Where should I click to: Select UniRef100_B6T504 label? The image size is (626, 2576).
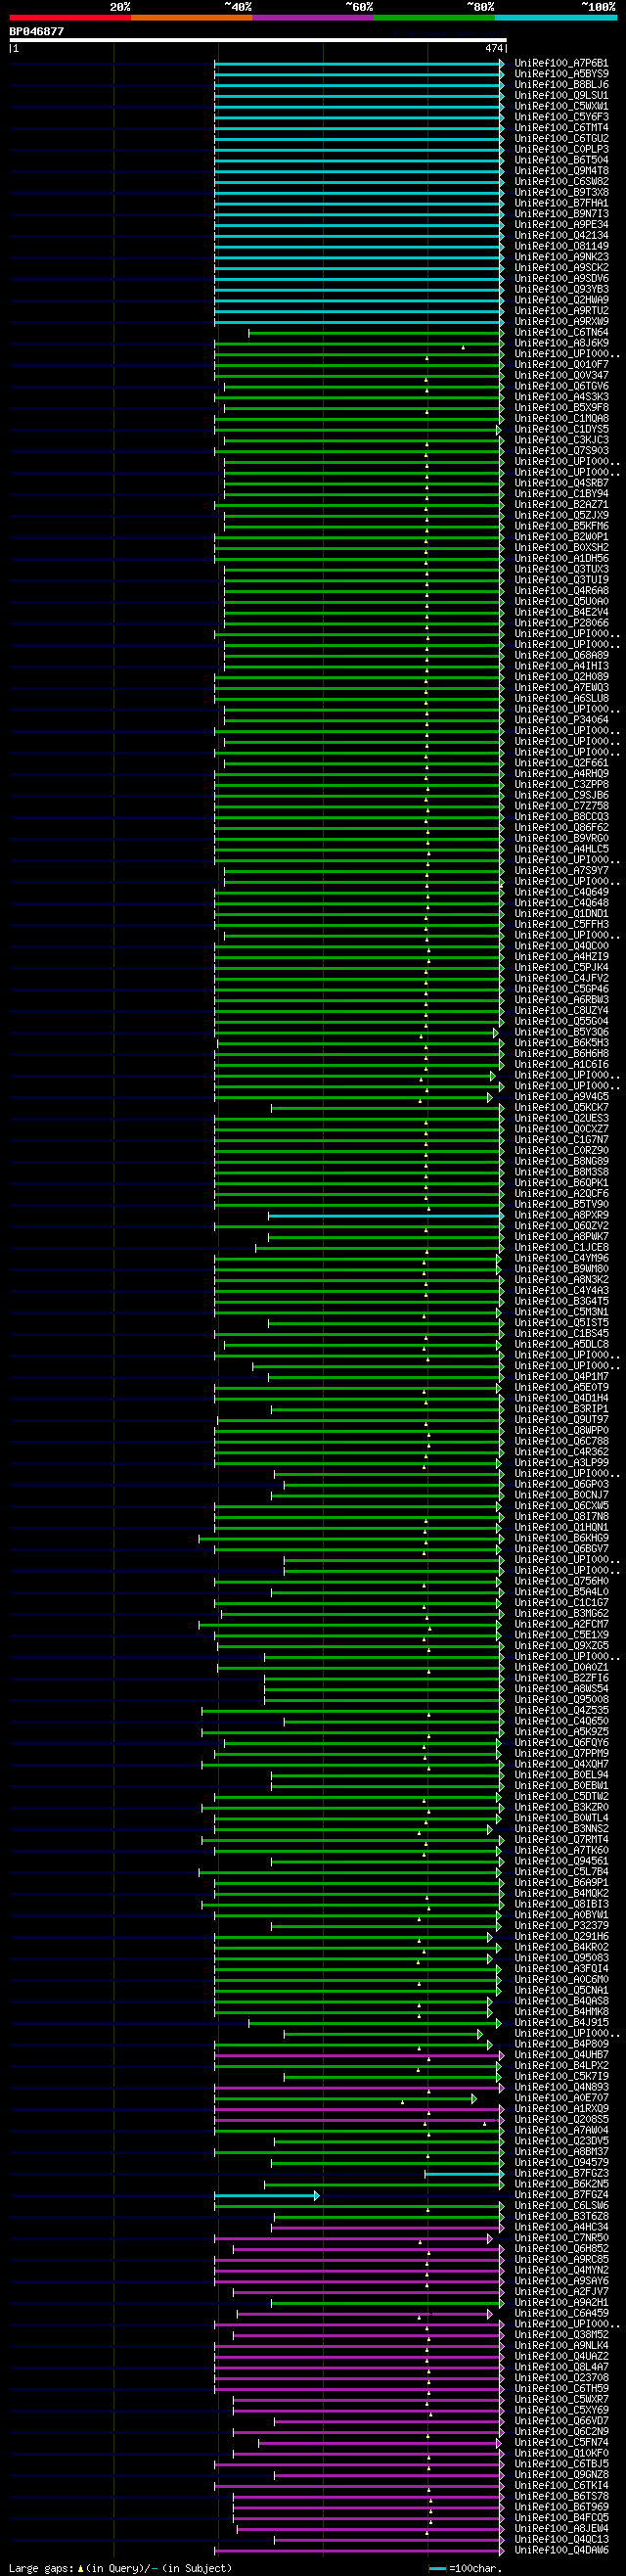(x=561, y=160)
